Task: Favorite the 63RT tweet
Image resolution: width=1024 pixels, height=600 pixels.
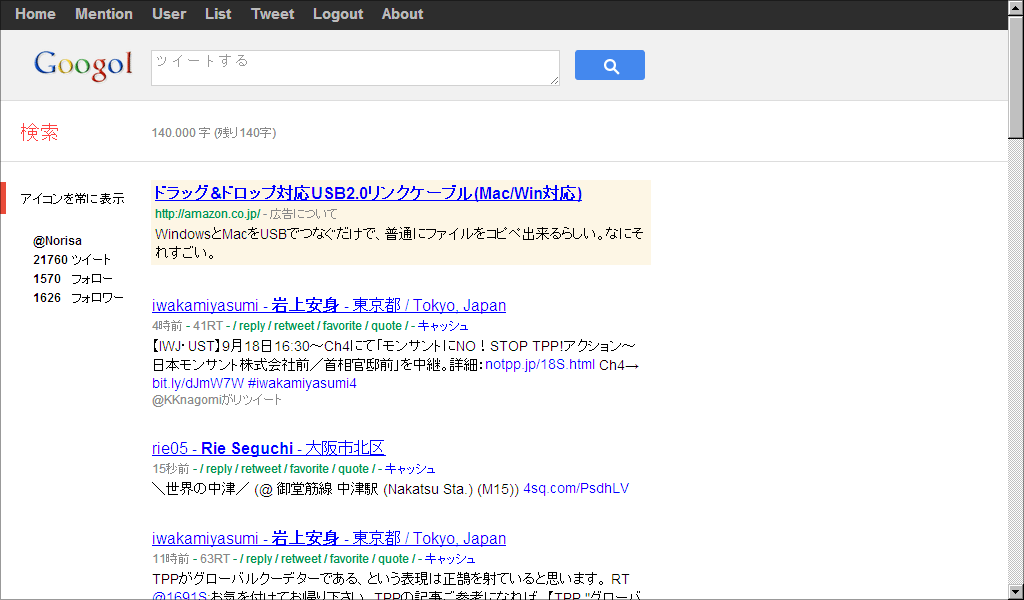Action: coord(349,559)
